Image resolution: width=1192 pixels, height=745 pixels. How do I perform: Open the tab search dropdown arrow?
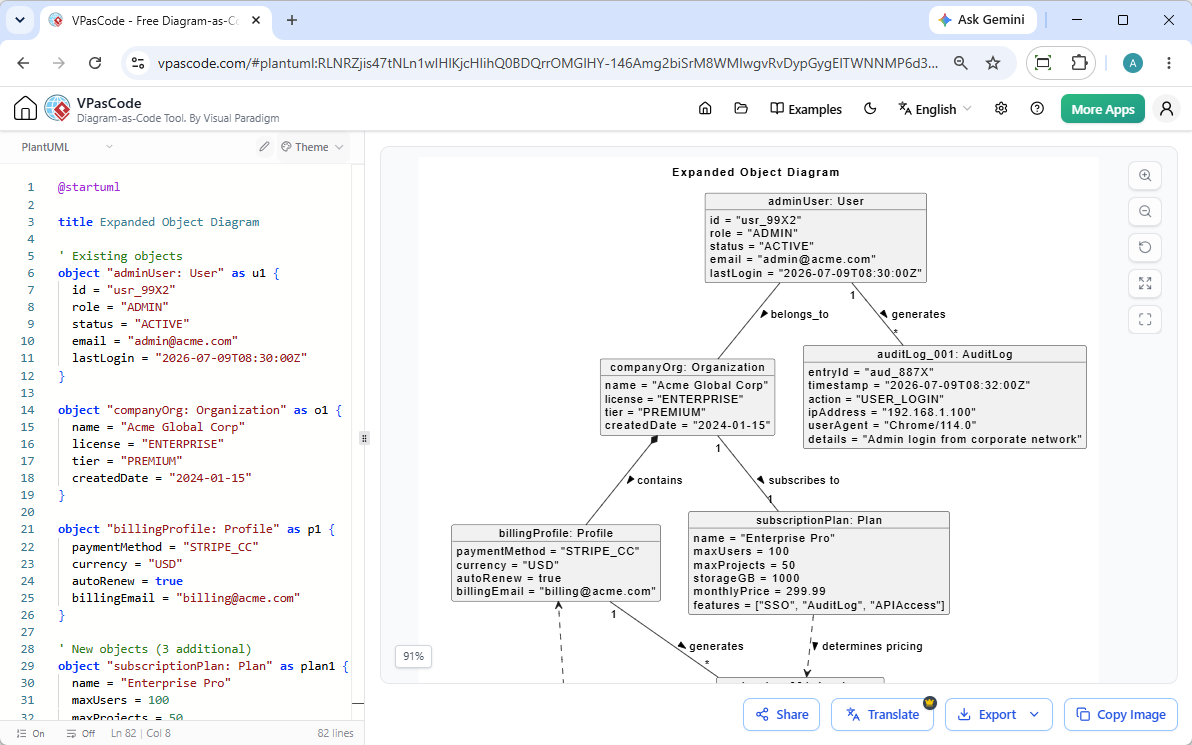coord(20,21)
